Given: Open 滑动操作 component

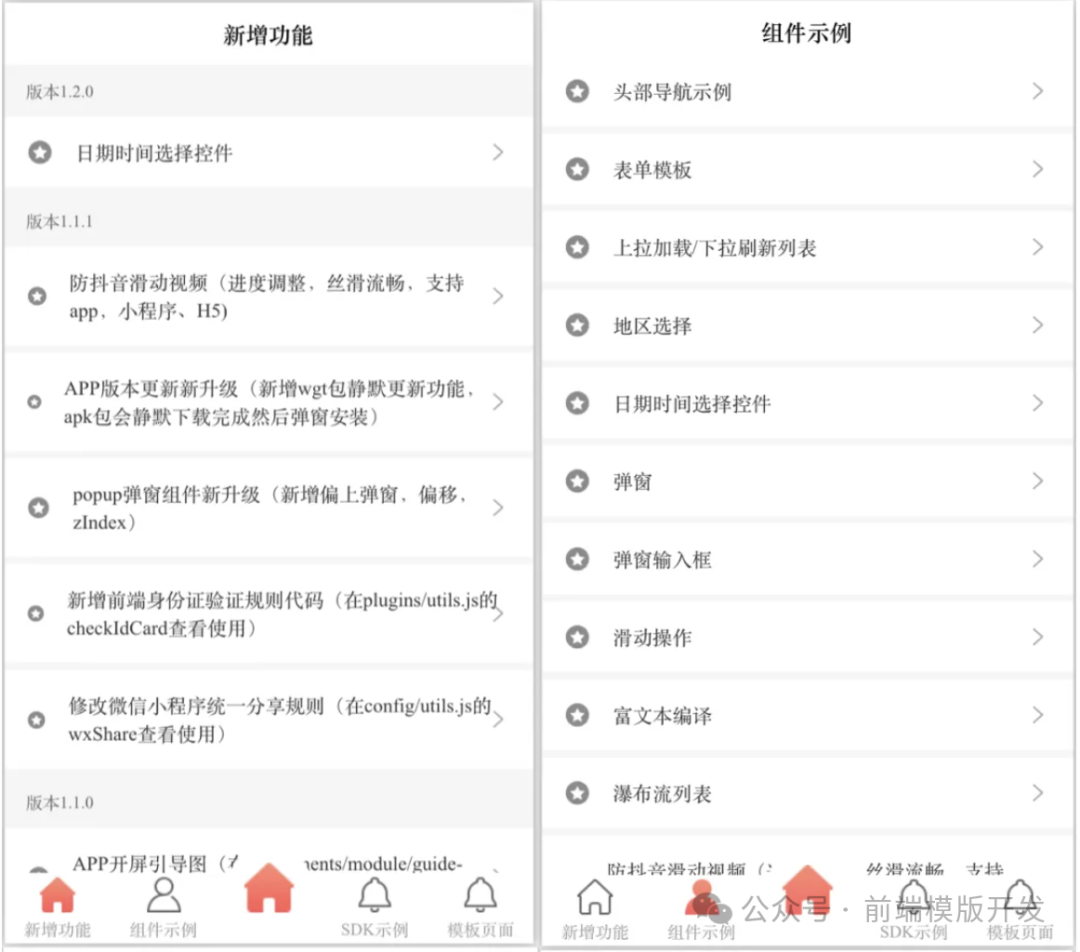Looking at the screenshot, I should coord(807,637).
